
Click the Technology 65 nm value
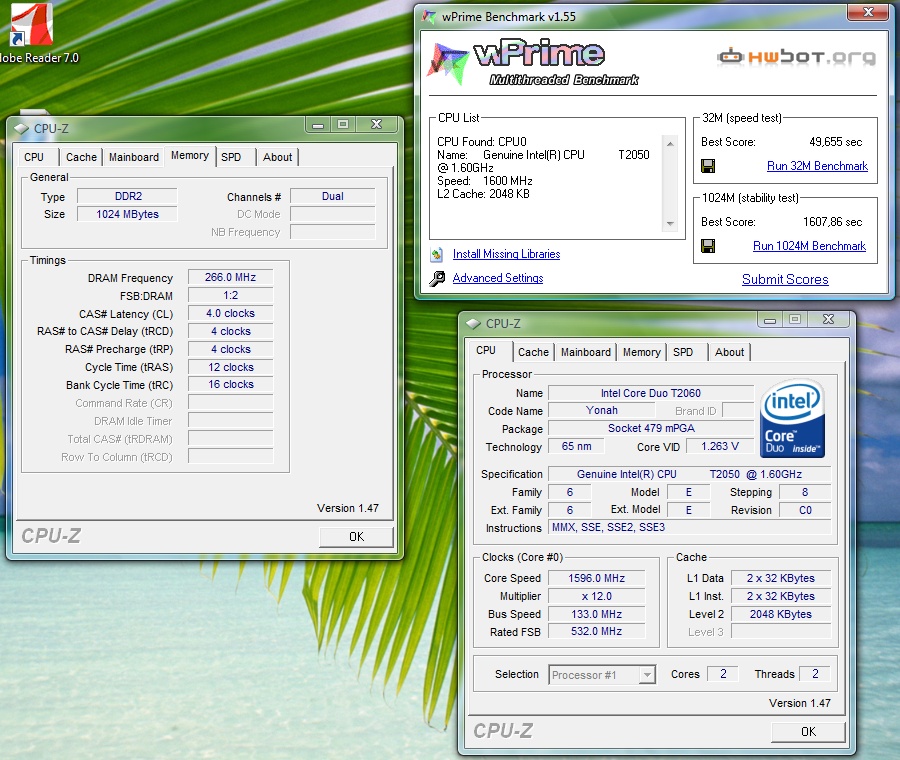click(x=576, y=446)
